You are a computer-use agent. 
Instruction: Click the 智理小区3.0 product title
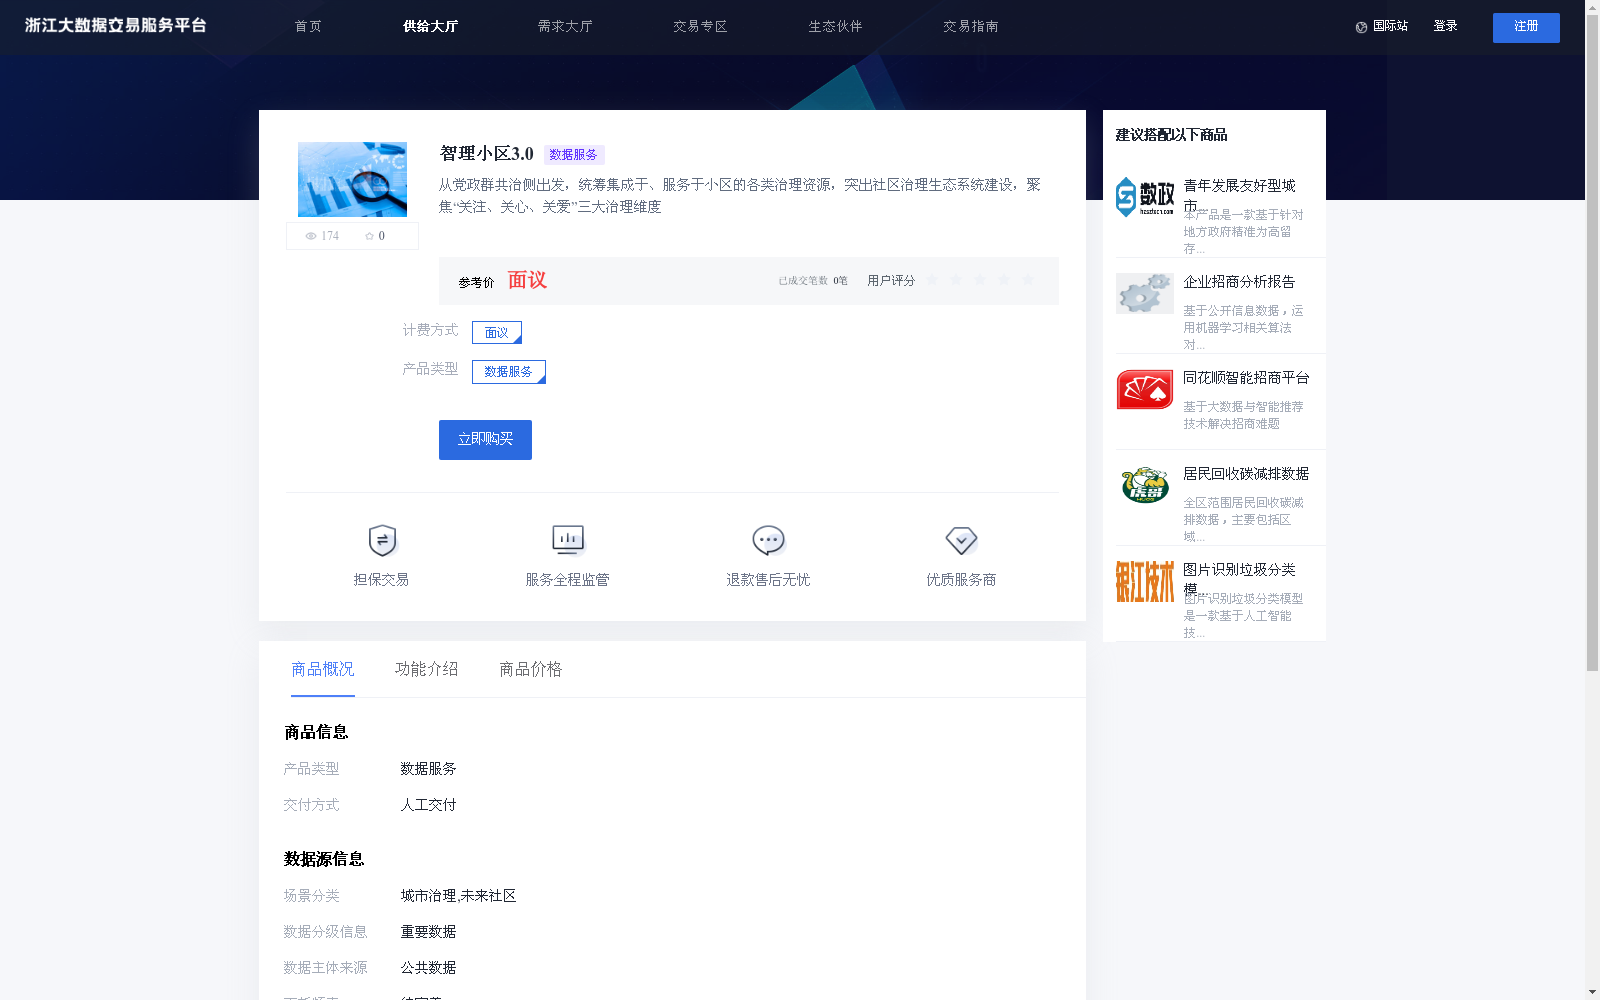click(487, 154)
